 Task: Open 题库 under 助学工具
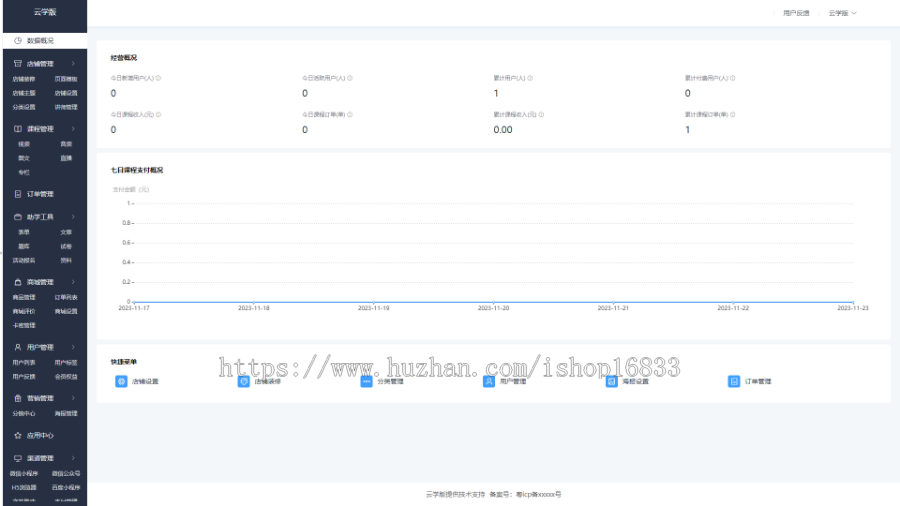tap(24, 246)
